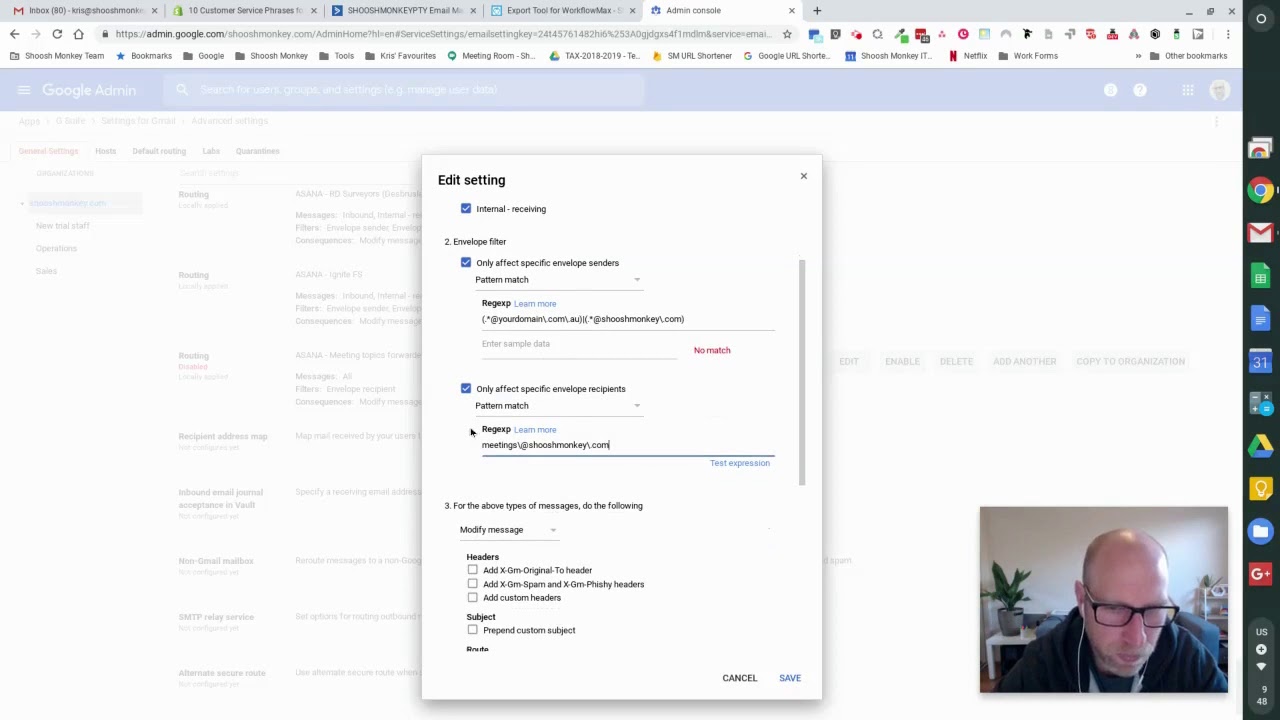Open Google+ from the shelf
Screen dimensions: 1280x720
click(1260, 574)
